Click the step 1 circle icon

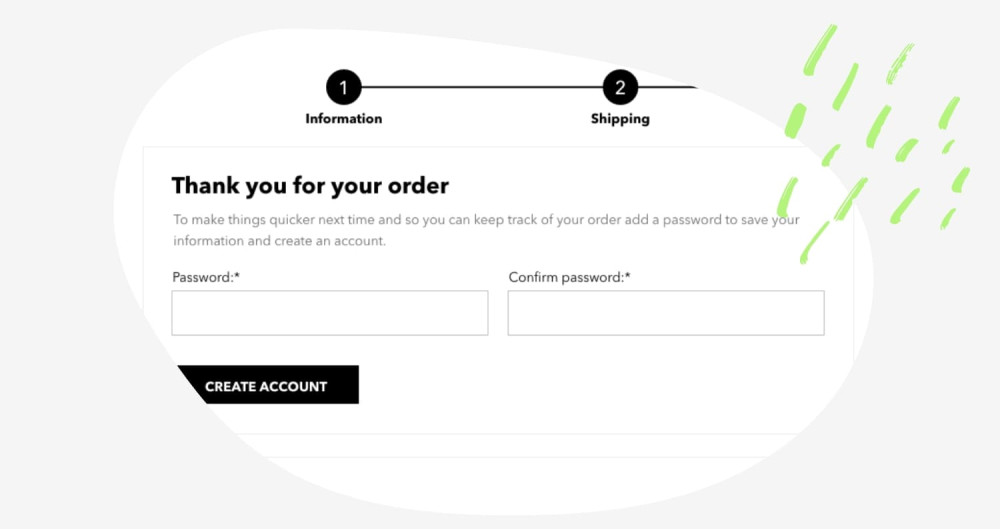click(344, 87)
